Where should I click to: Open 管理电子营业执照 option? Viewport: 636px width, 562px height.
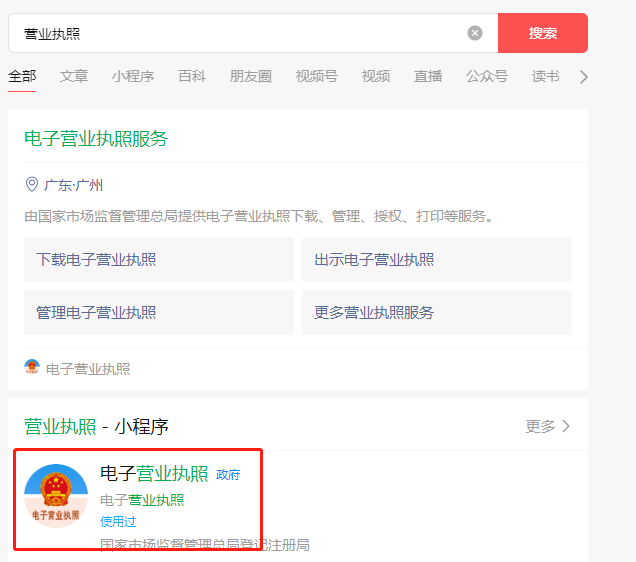pos(159,312)
